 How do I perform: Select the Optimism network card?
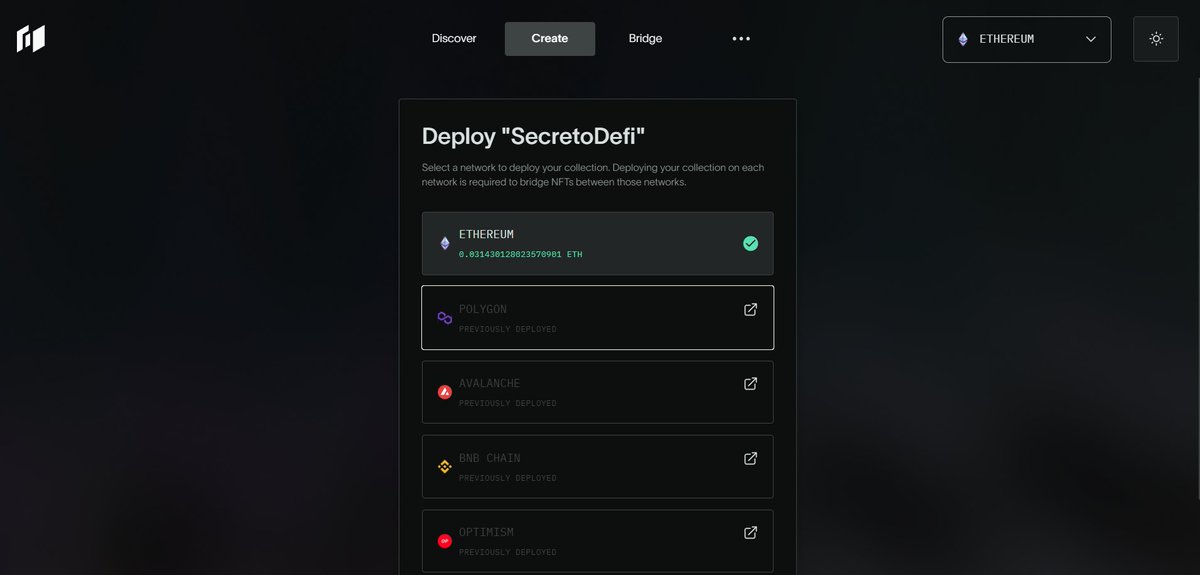coord(597,541)
